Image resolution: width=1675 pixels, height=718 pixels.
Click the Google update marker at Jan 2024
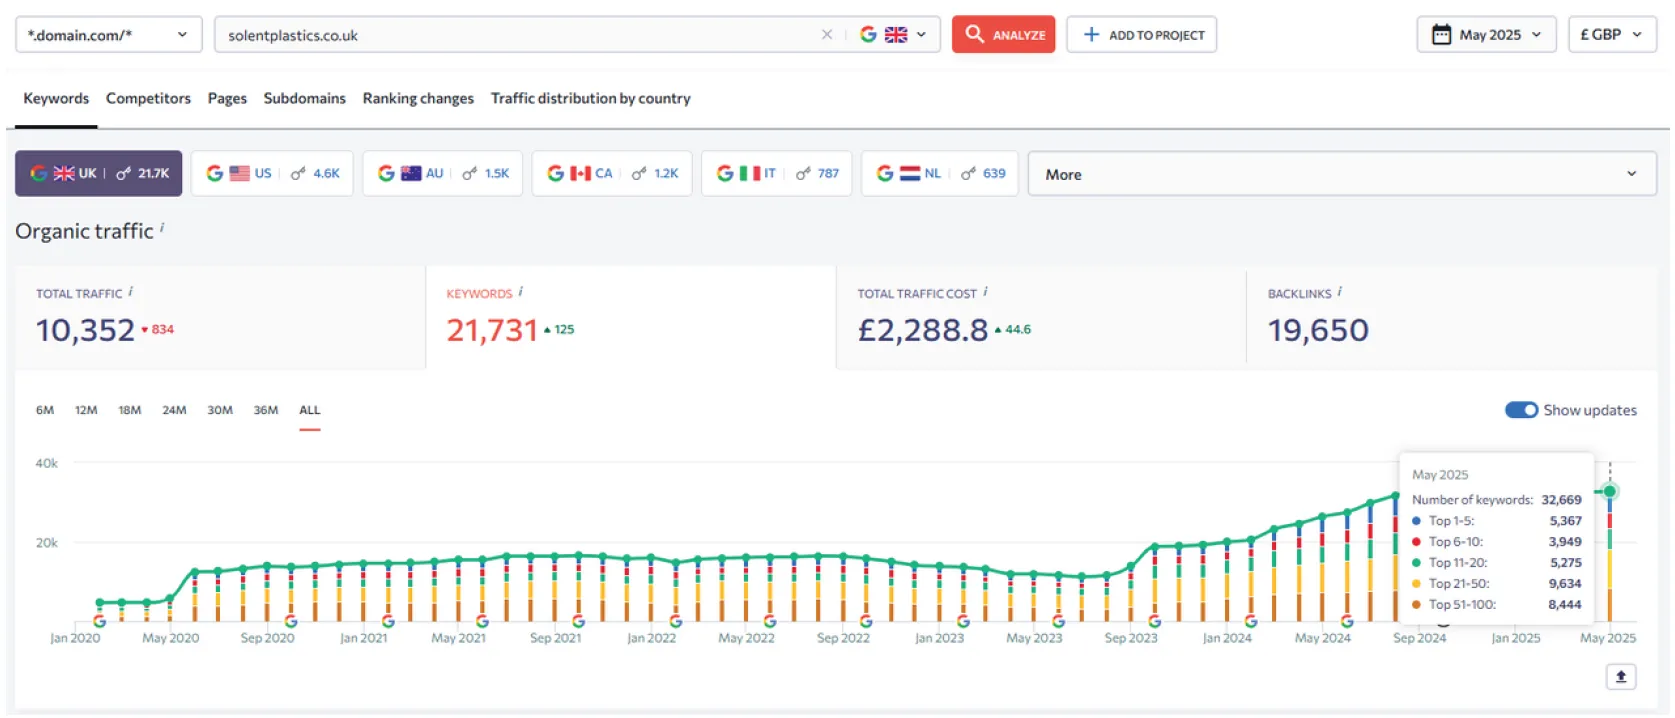[1251, 622]
